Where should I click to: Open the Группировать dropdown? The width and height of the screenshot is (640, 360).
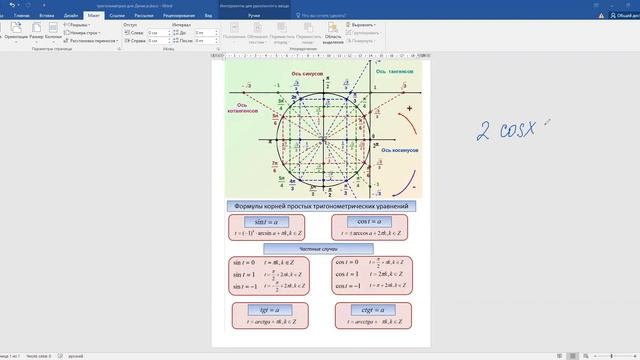363,33
